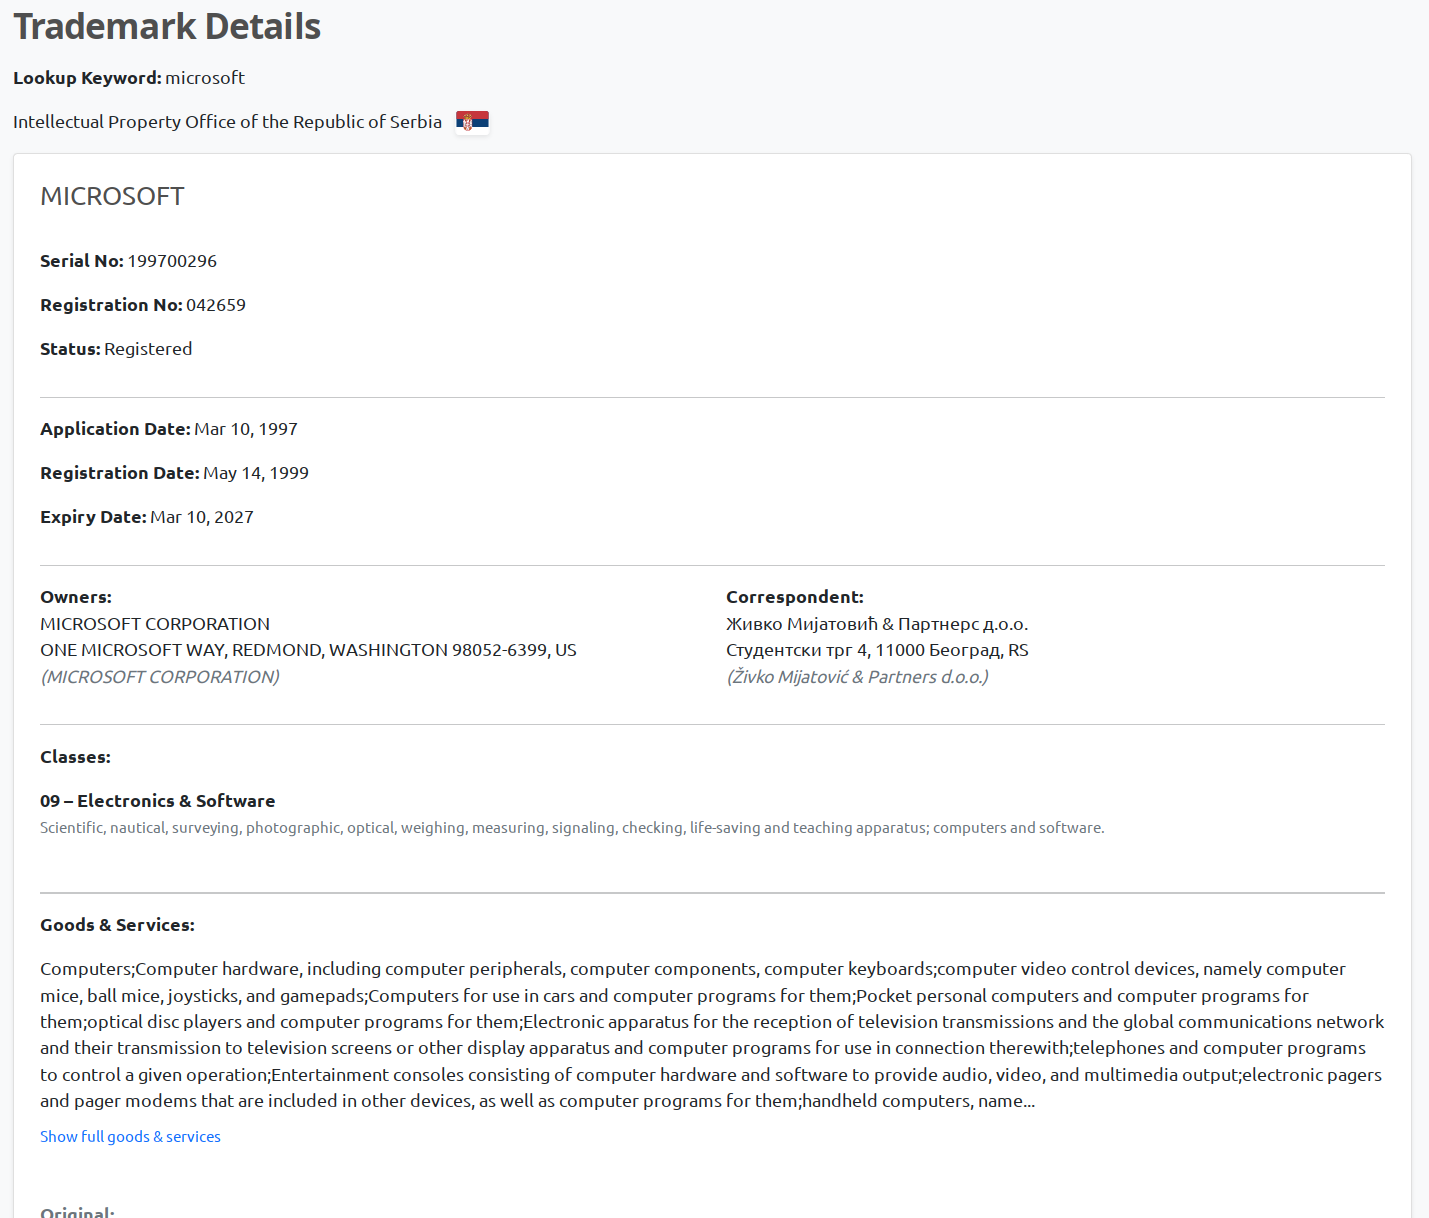Click the Živko Mijatović & Partners transliteration

pos(857,677)
